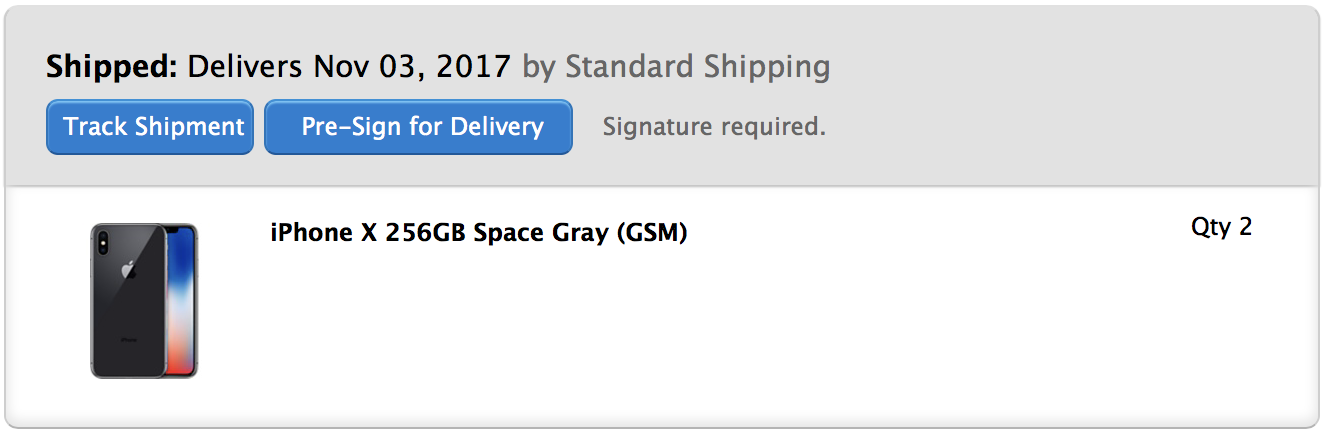Click the number 2 in the quantity
The width and height of the screenshot is (1328, 434).
[1245, 227]
